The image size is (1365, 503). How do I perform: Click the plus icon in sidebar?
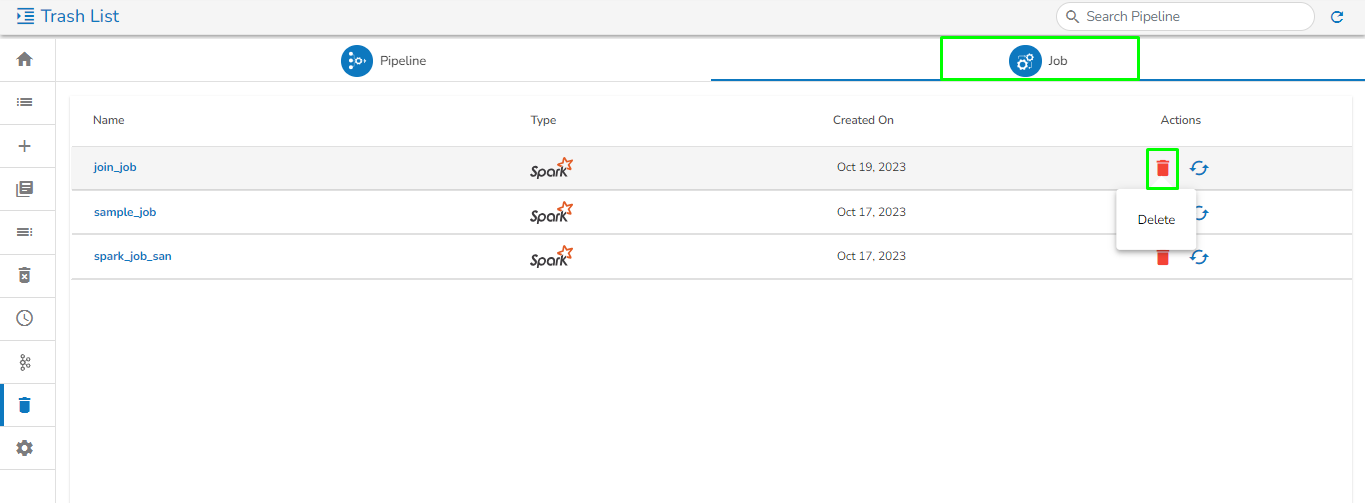(25, 146)
